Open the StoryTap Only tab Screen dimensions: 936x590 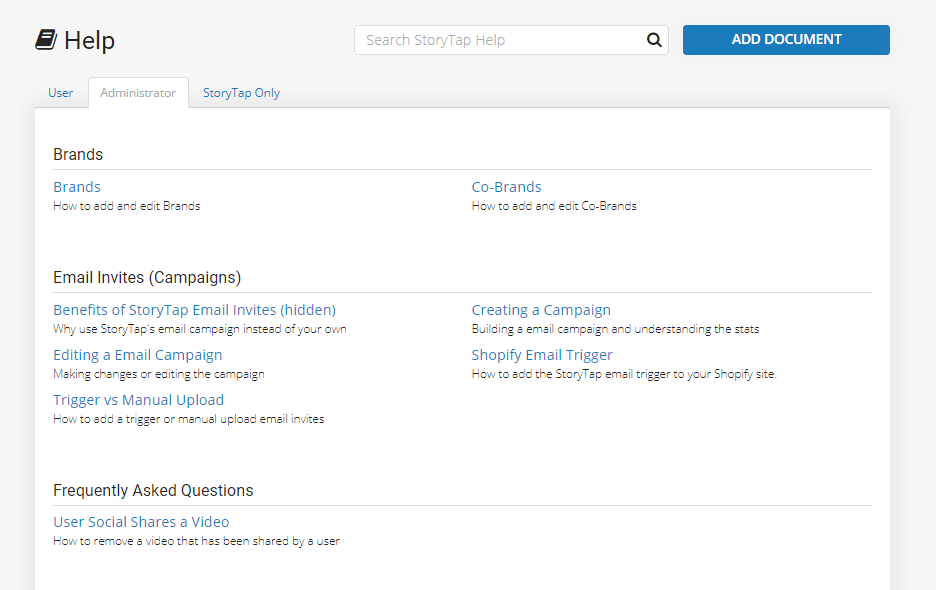241,93
